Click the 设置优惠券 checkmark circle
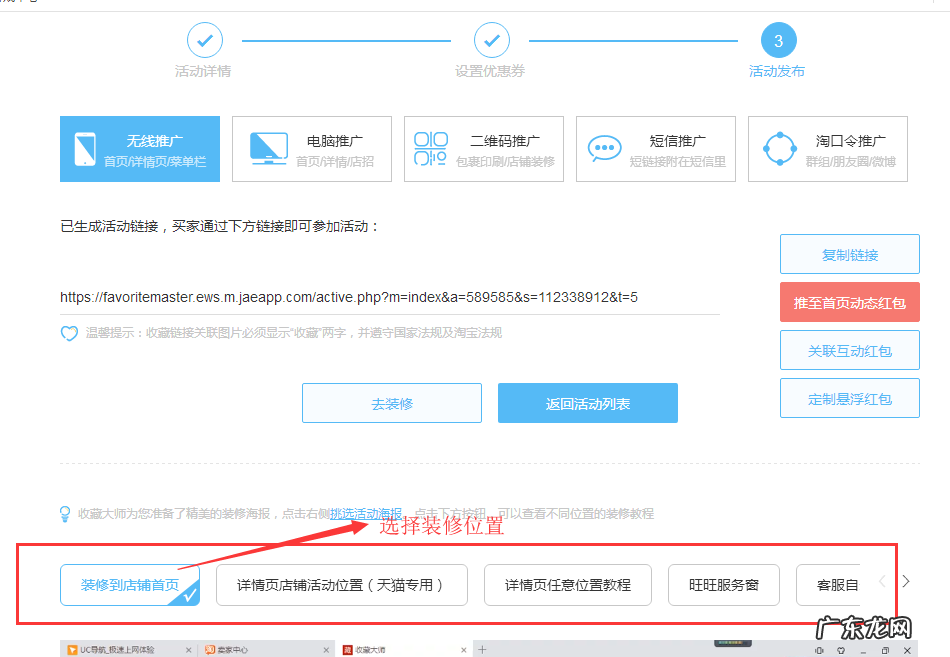Screen dimensions: 950x657 (x=491, y=41)
